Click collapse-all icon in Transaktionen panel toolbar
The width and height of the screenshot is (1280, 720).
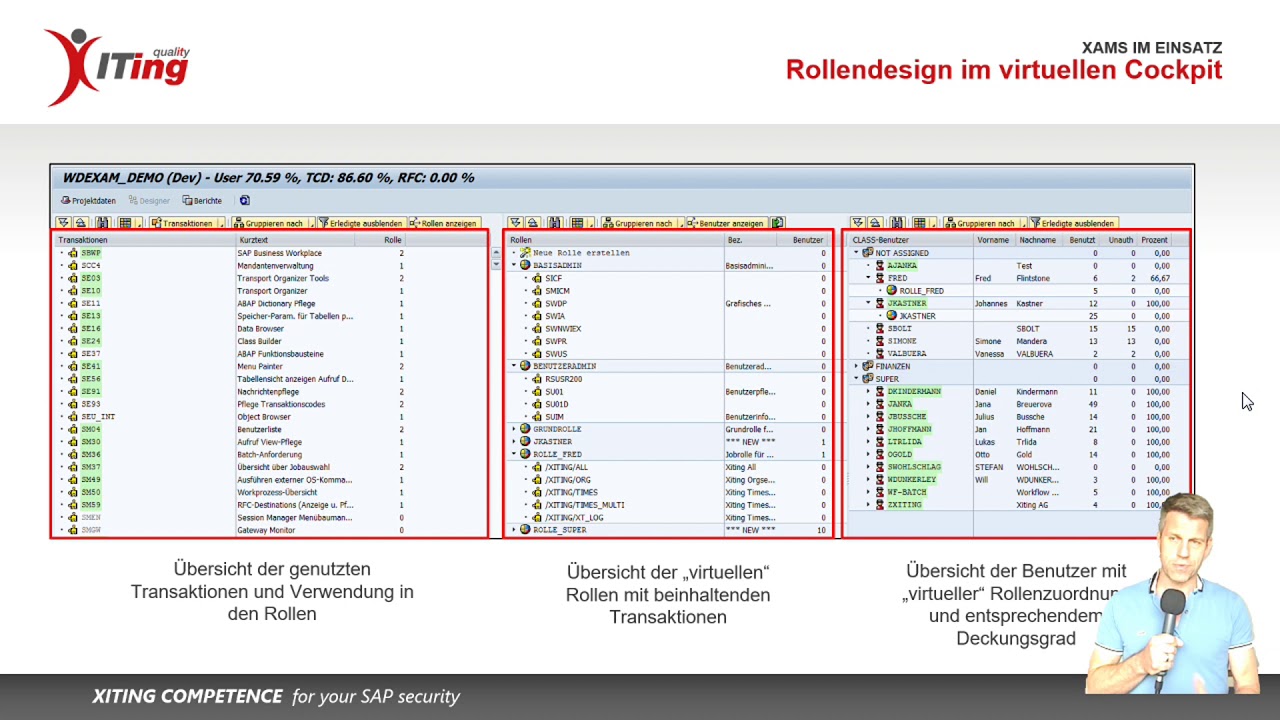tap(81, 223)
